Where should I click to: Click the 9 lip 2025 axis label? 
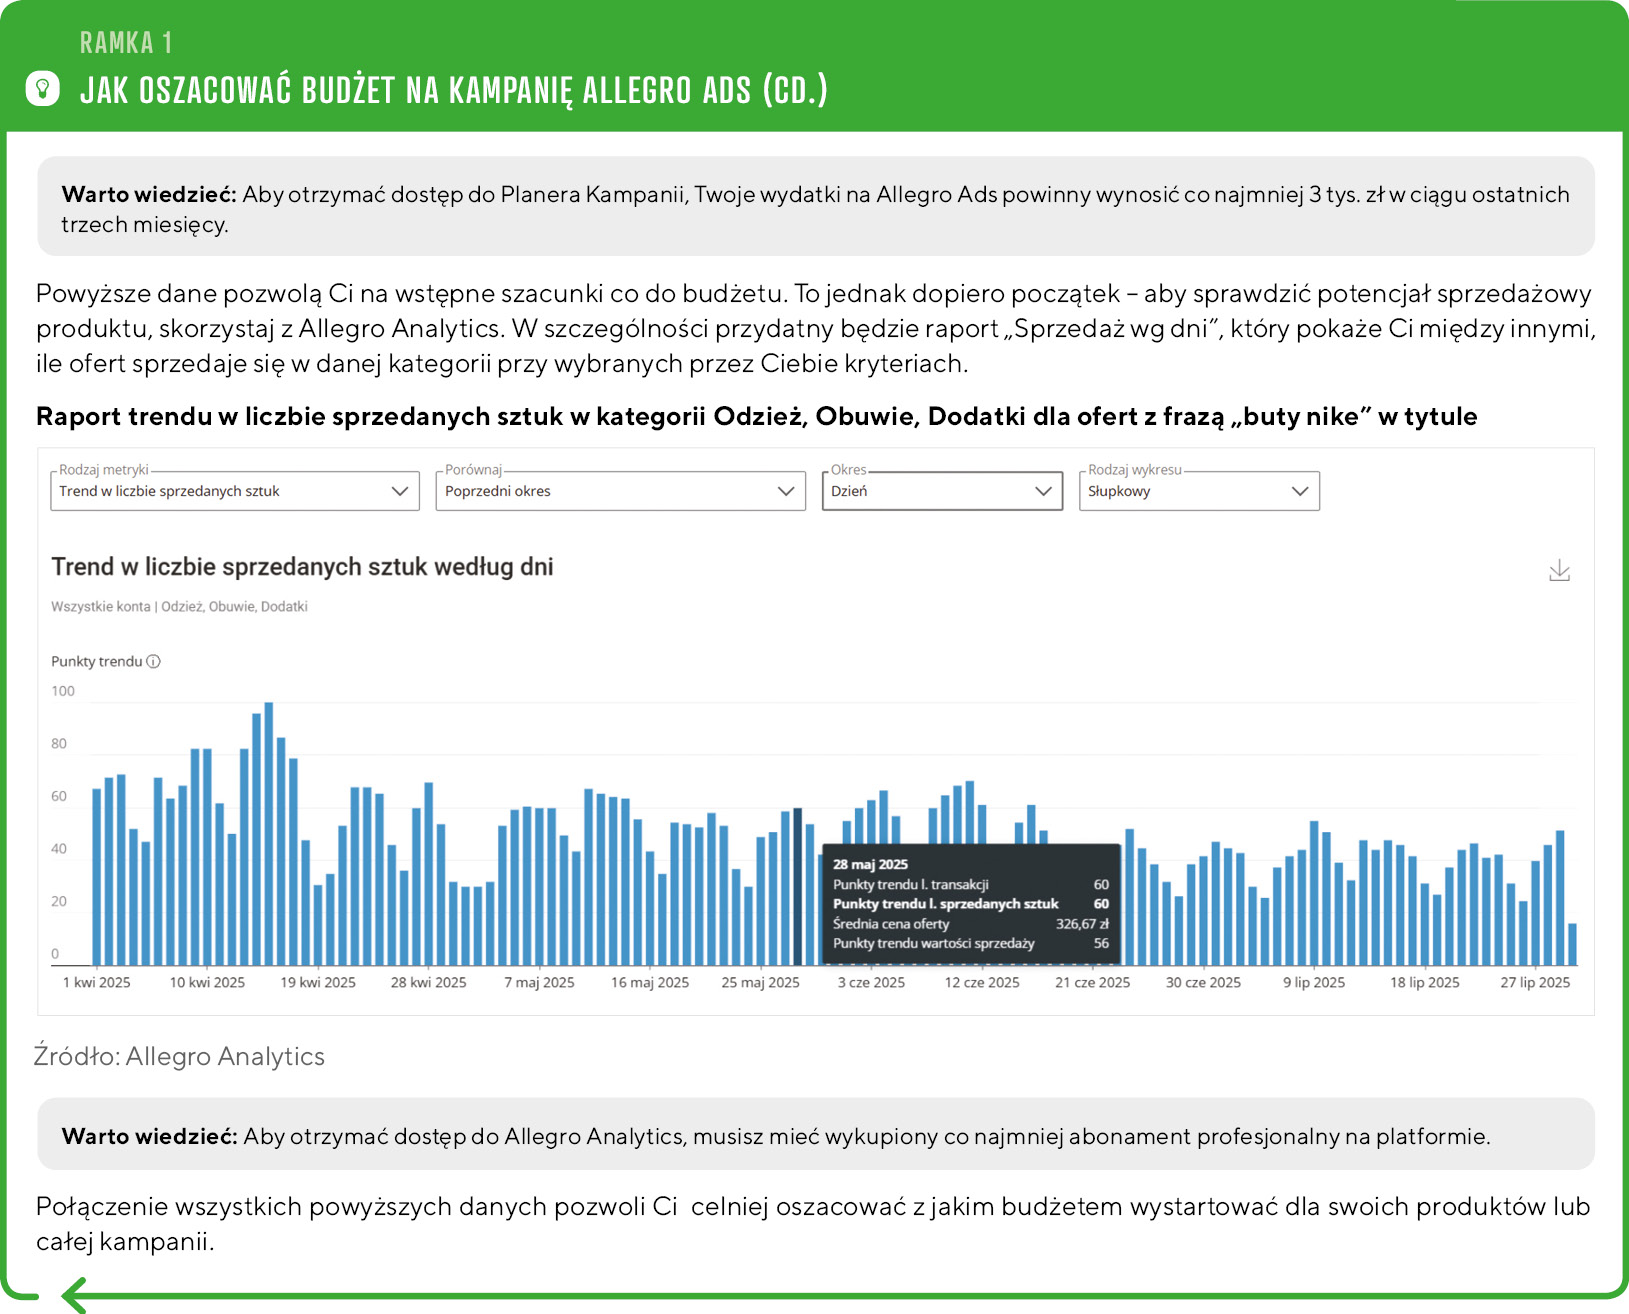(1314, 982)
